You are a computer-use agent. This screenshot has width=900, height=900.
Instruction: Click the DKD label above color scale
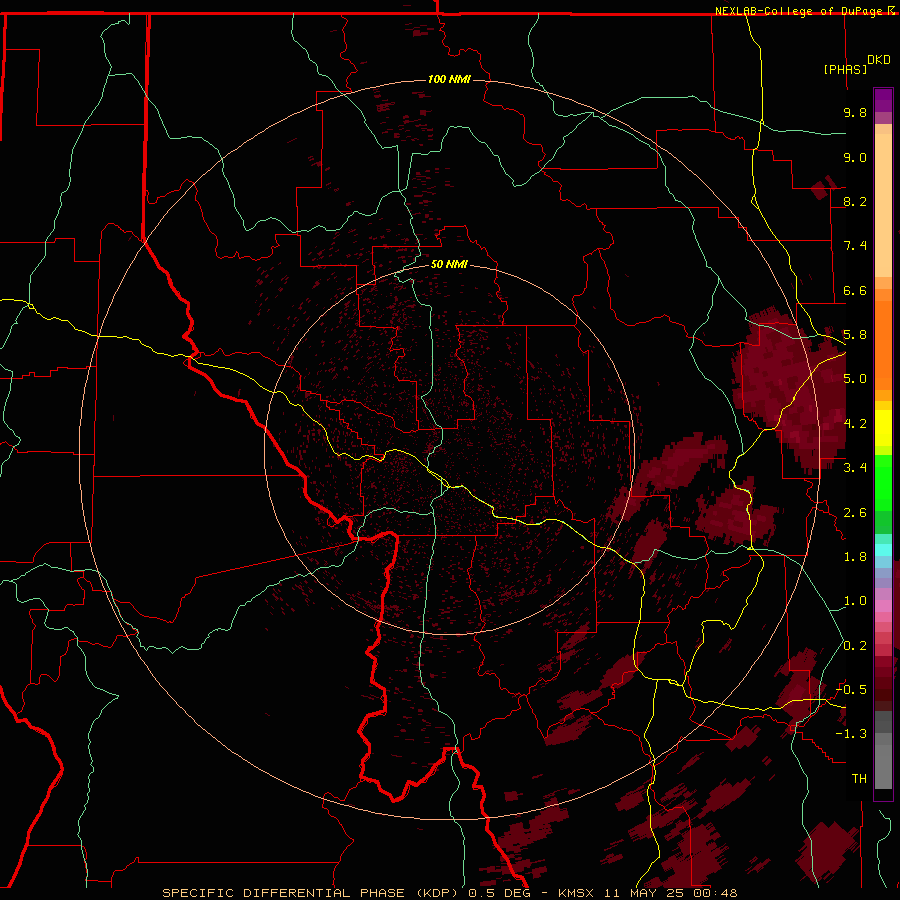click(879, 60)
